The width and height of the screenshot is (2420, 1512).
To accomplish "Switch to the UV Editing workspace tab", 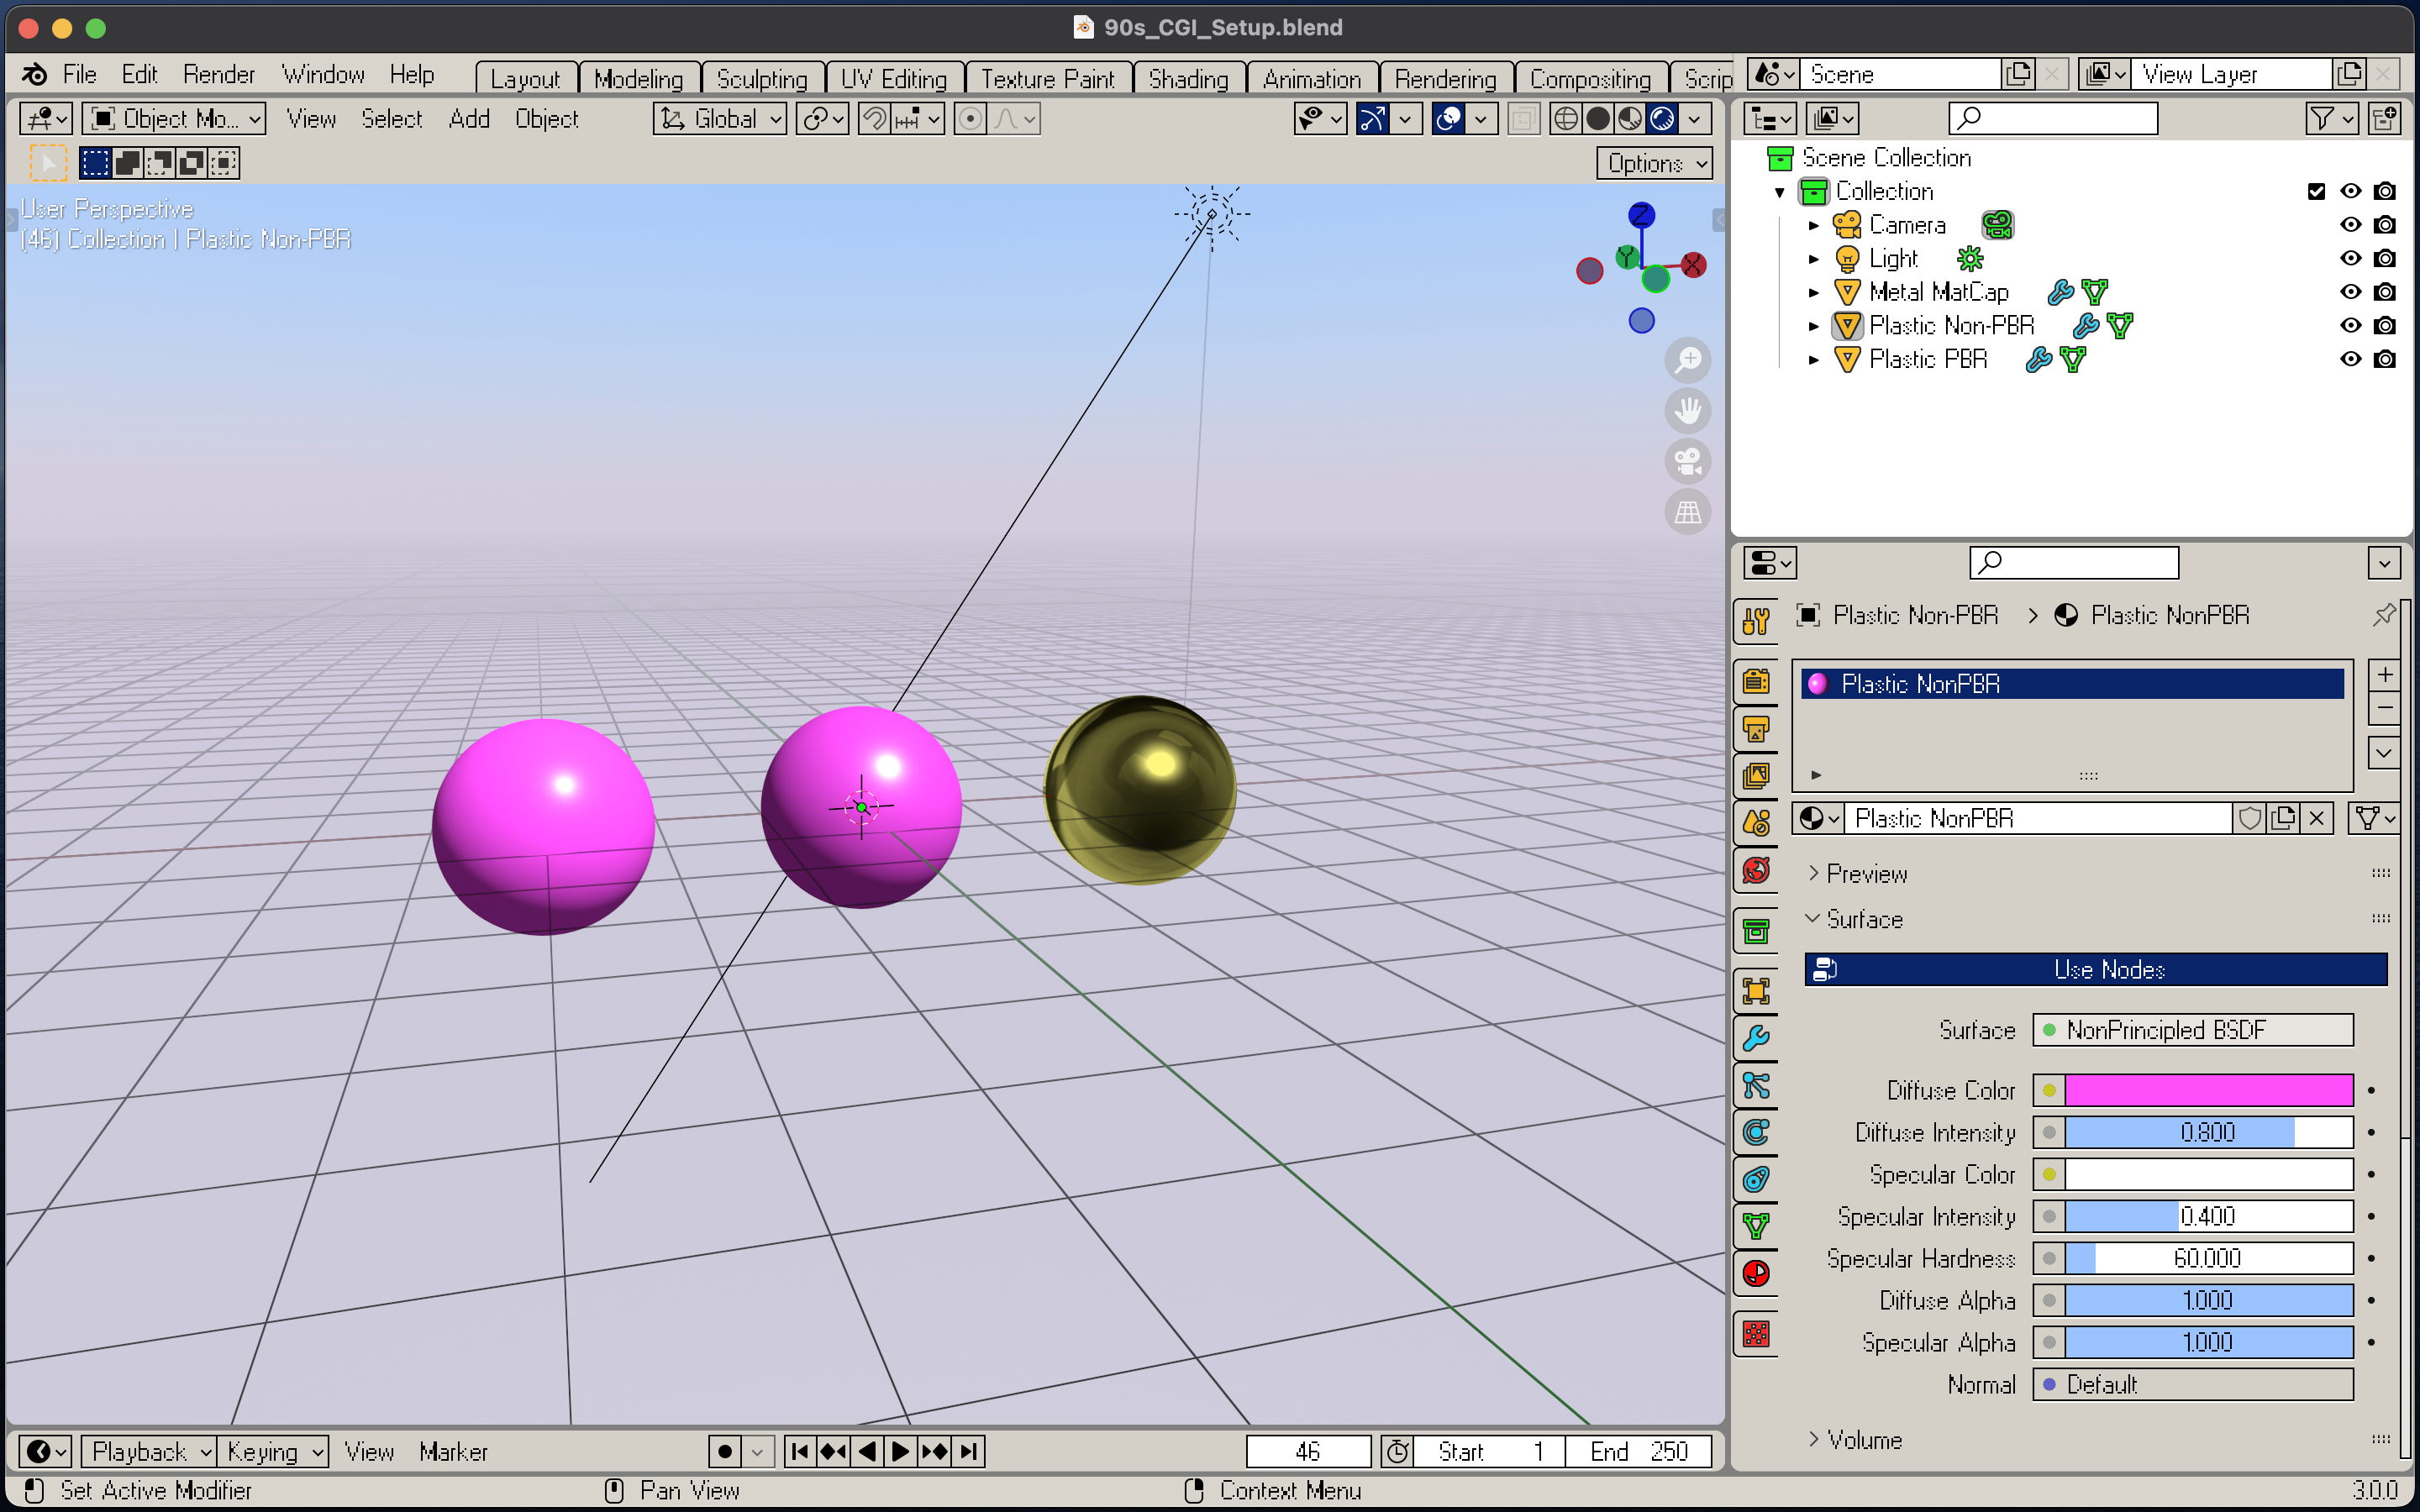I will [x=894, y=79].
